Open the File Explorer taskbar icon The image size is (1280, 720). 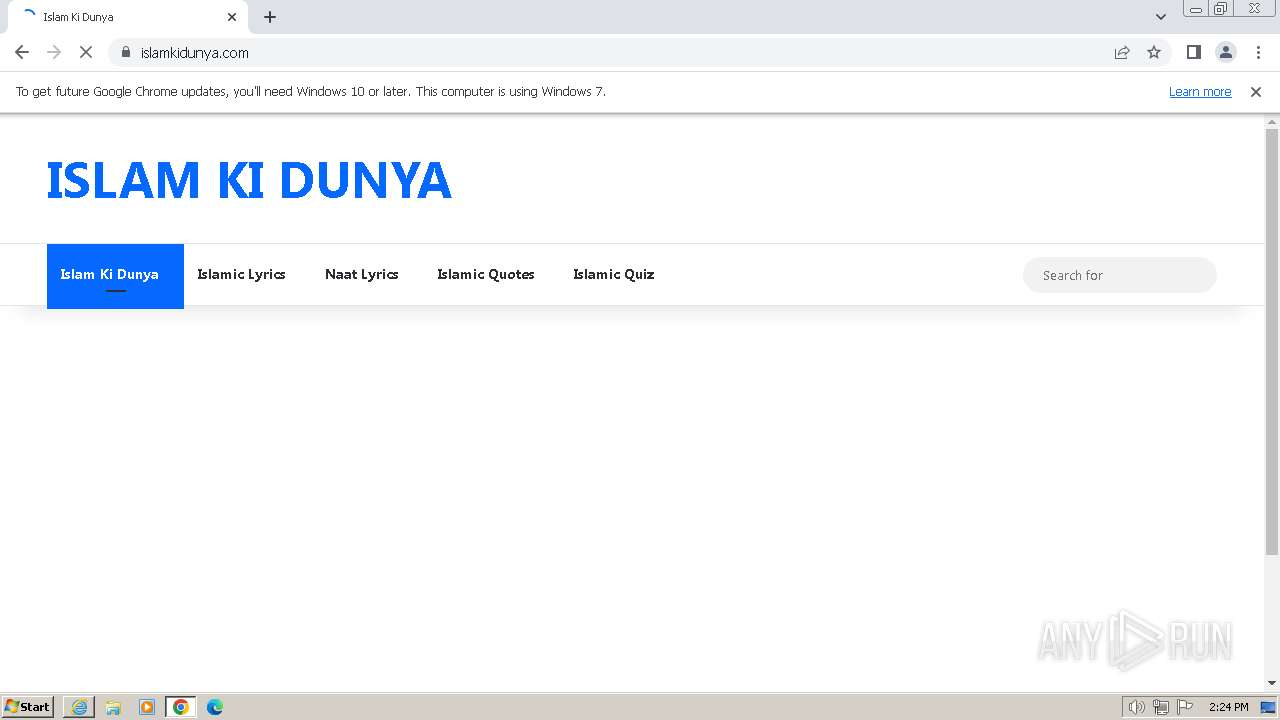[113, 707]
